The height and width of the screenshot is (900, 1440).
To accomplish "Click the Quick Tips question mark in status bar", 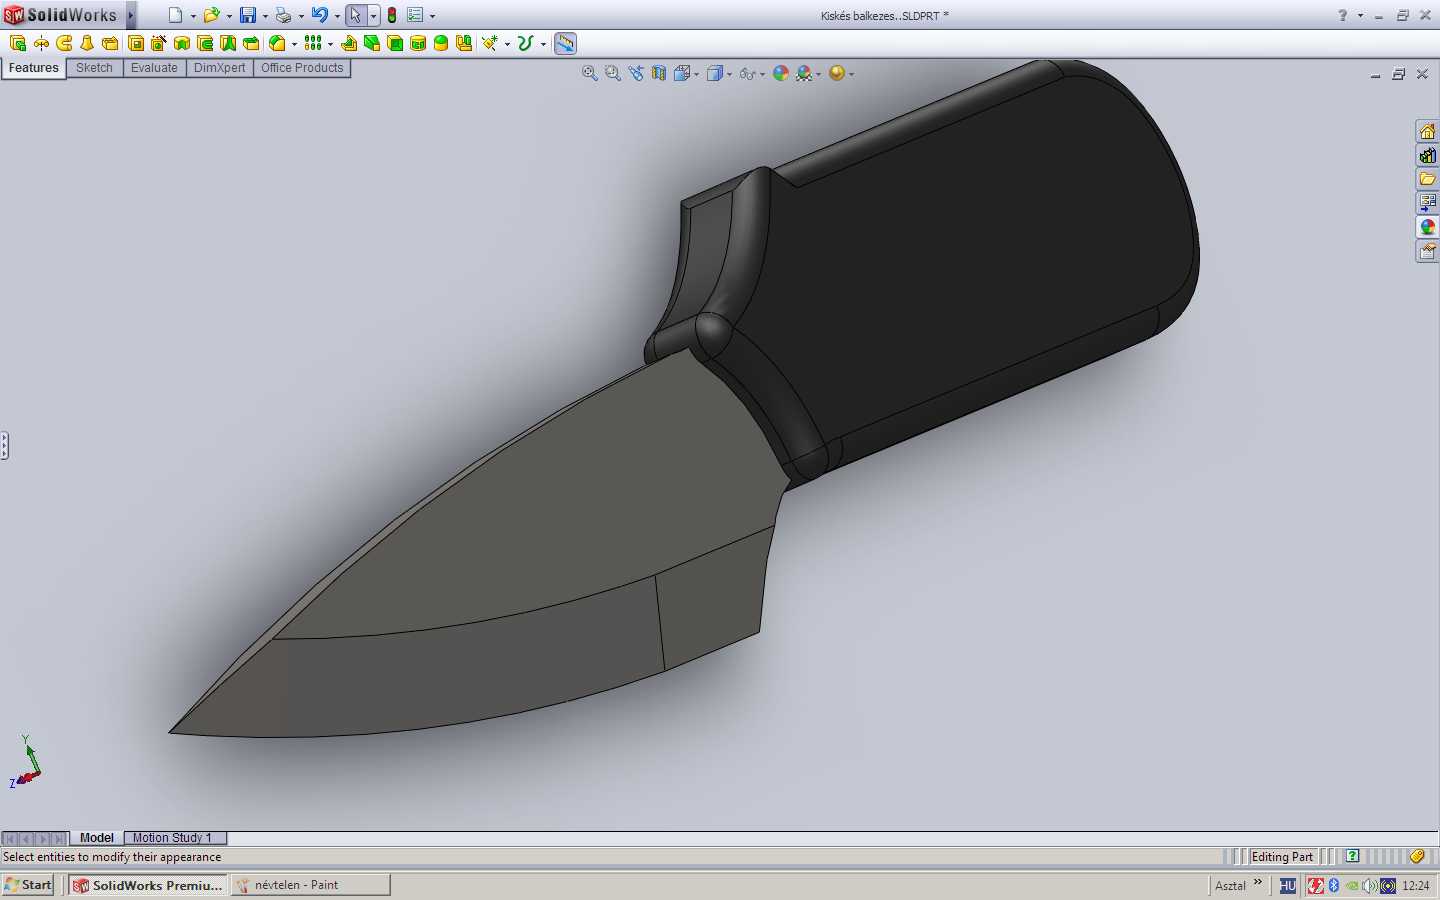I will pyautogui.click(x=1352, y=856).
